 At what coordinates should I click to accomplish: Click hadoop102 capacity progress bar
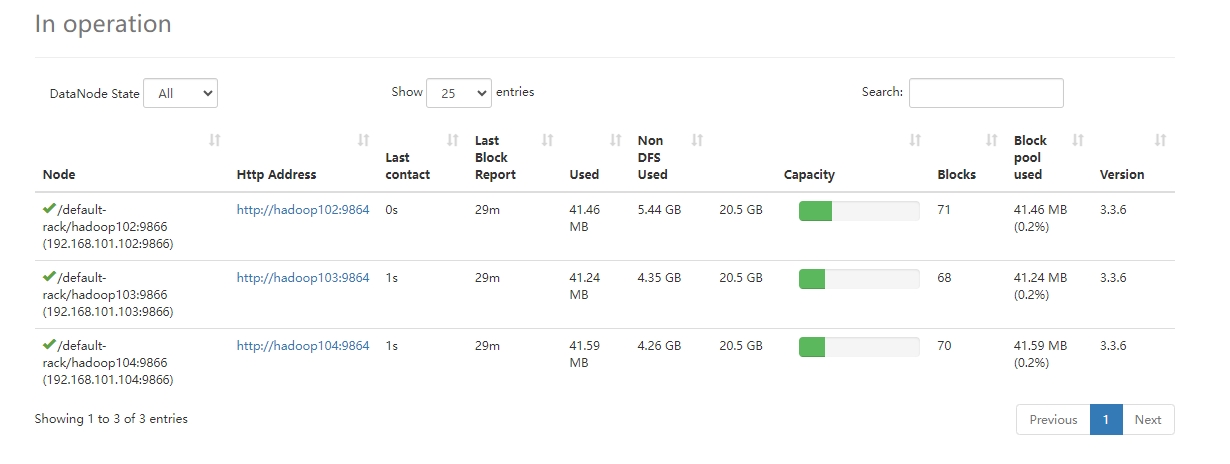tap(858, 211)
